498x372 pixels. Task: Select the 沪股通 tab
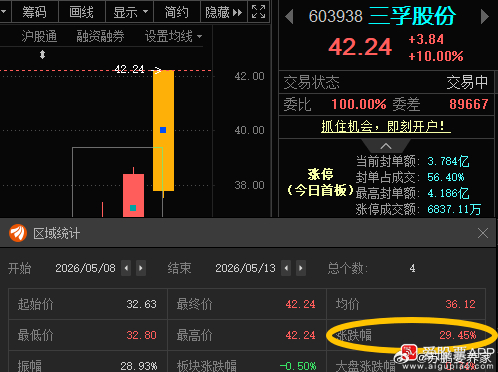point(39,36)
